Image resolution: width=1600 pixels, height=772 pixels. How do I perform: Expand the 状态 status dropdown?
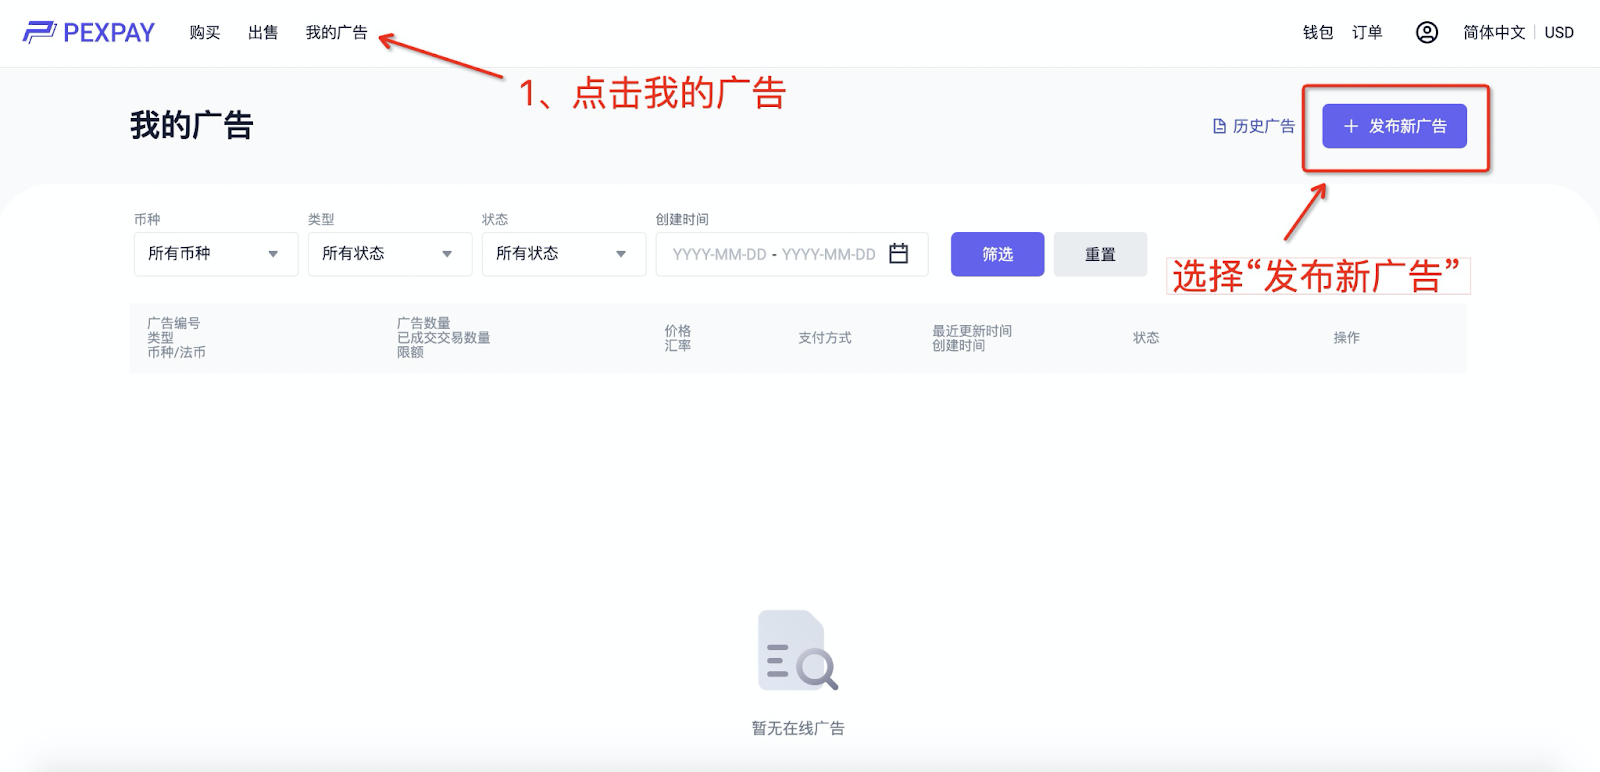(x=563, y=254)
